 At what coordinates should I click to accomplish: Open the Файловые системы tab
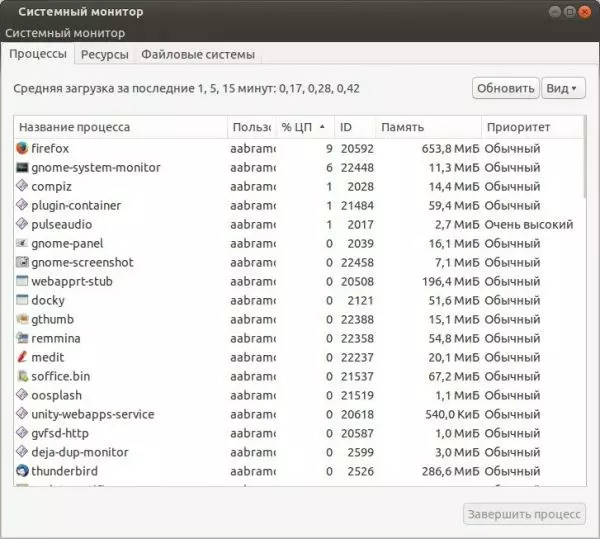click(x=197, y=54)
